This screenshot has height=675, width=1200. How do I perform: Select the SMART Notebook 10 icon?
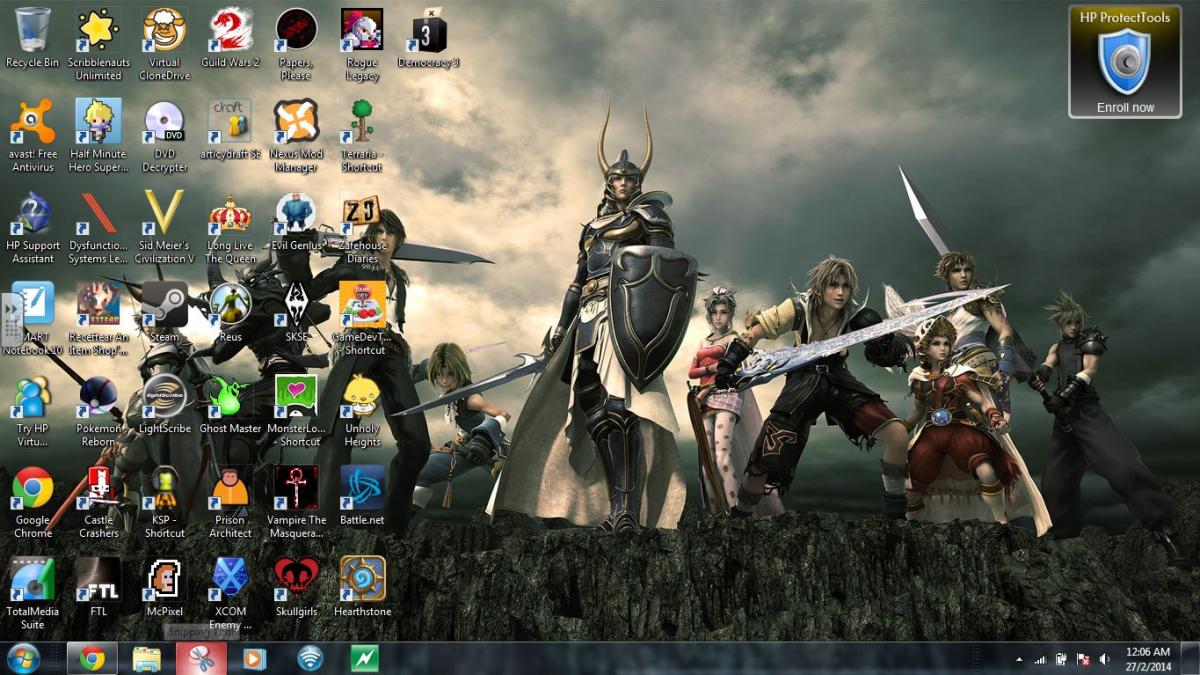point(32,319)
